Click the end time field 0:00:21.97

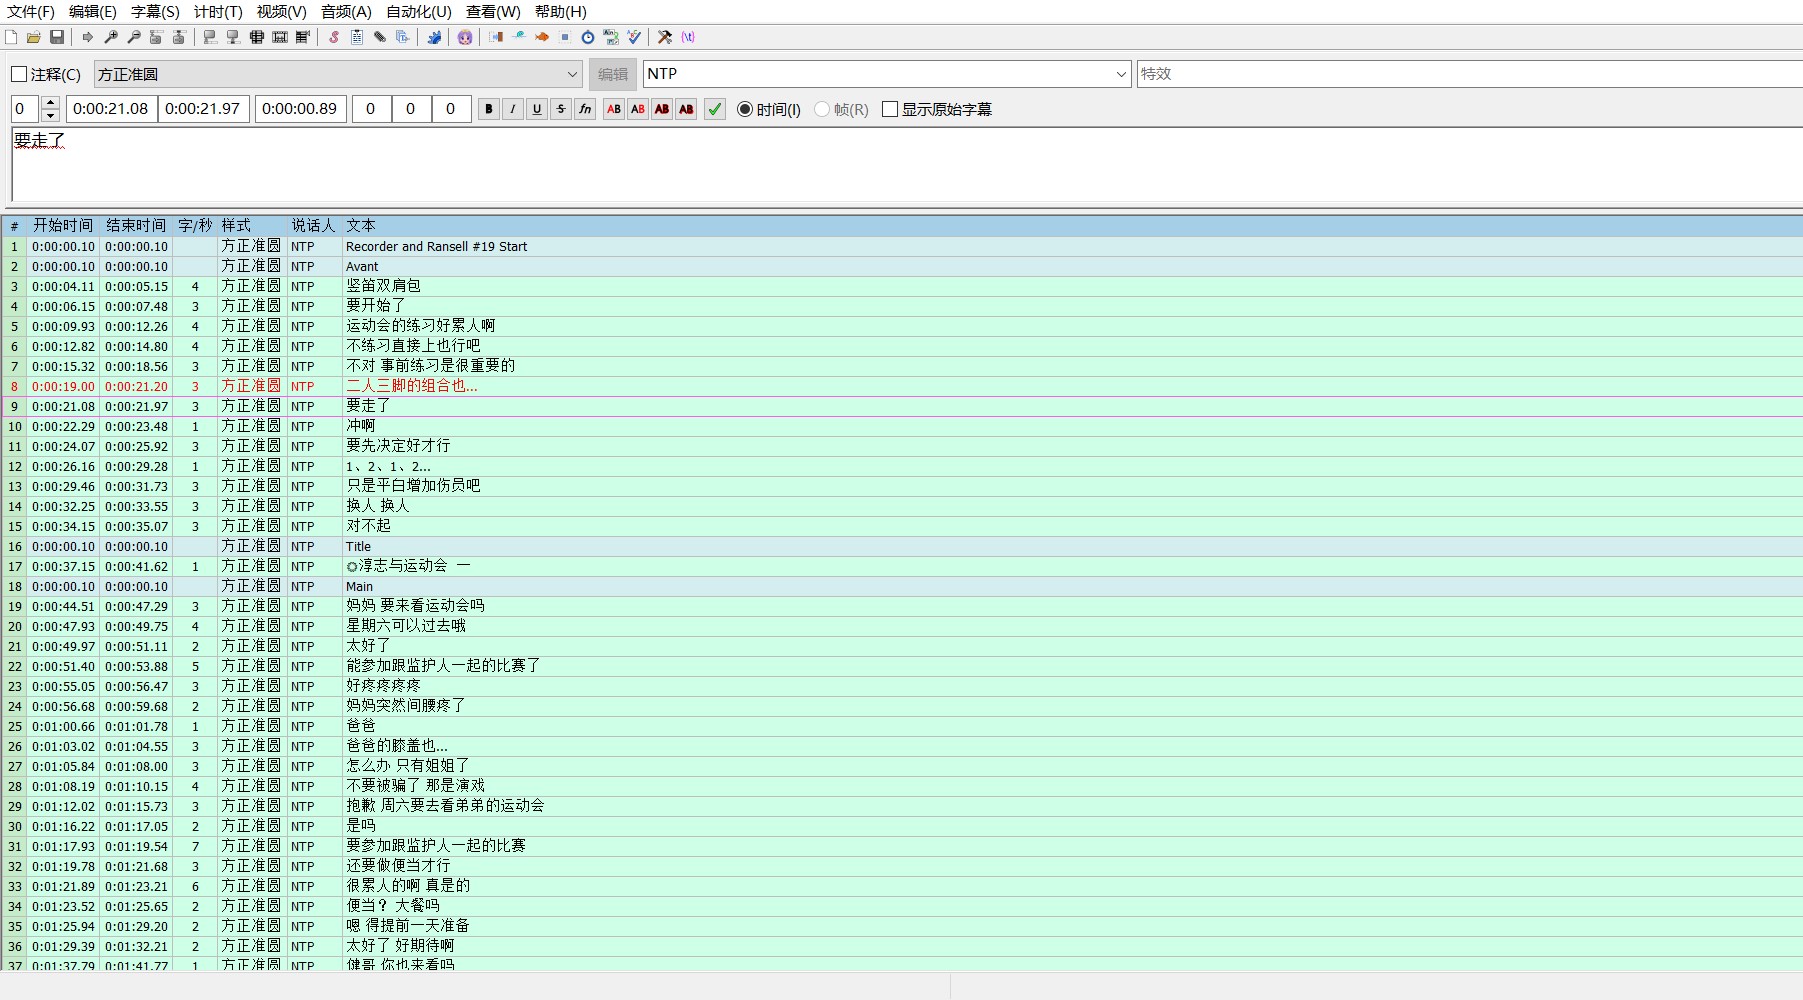click(203, 109)
